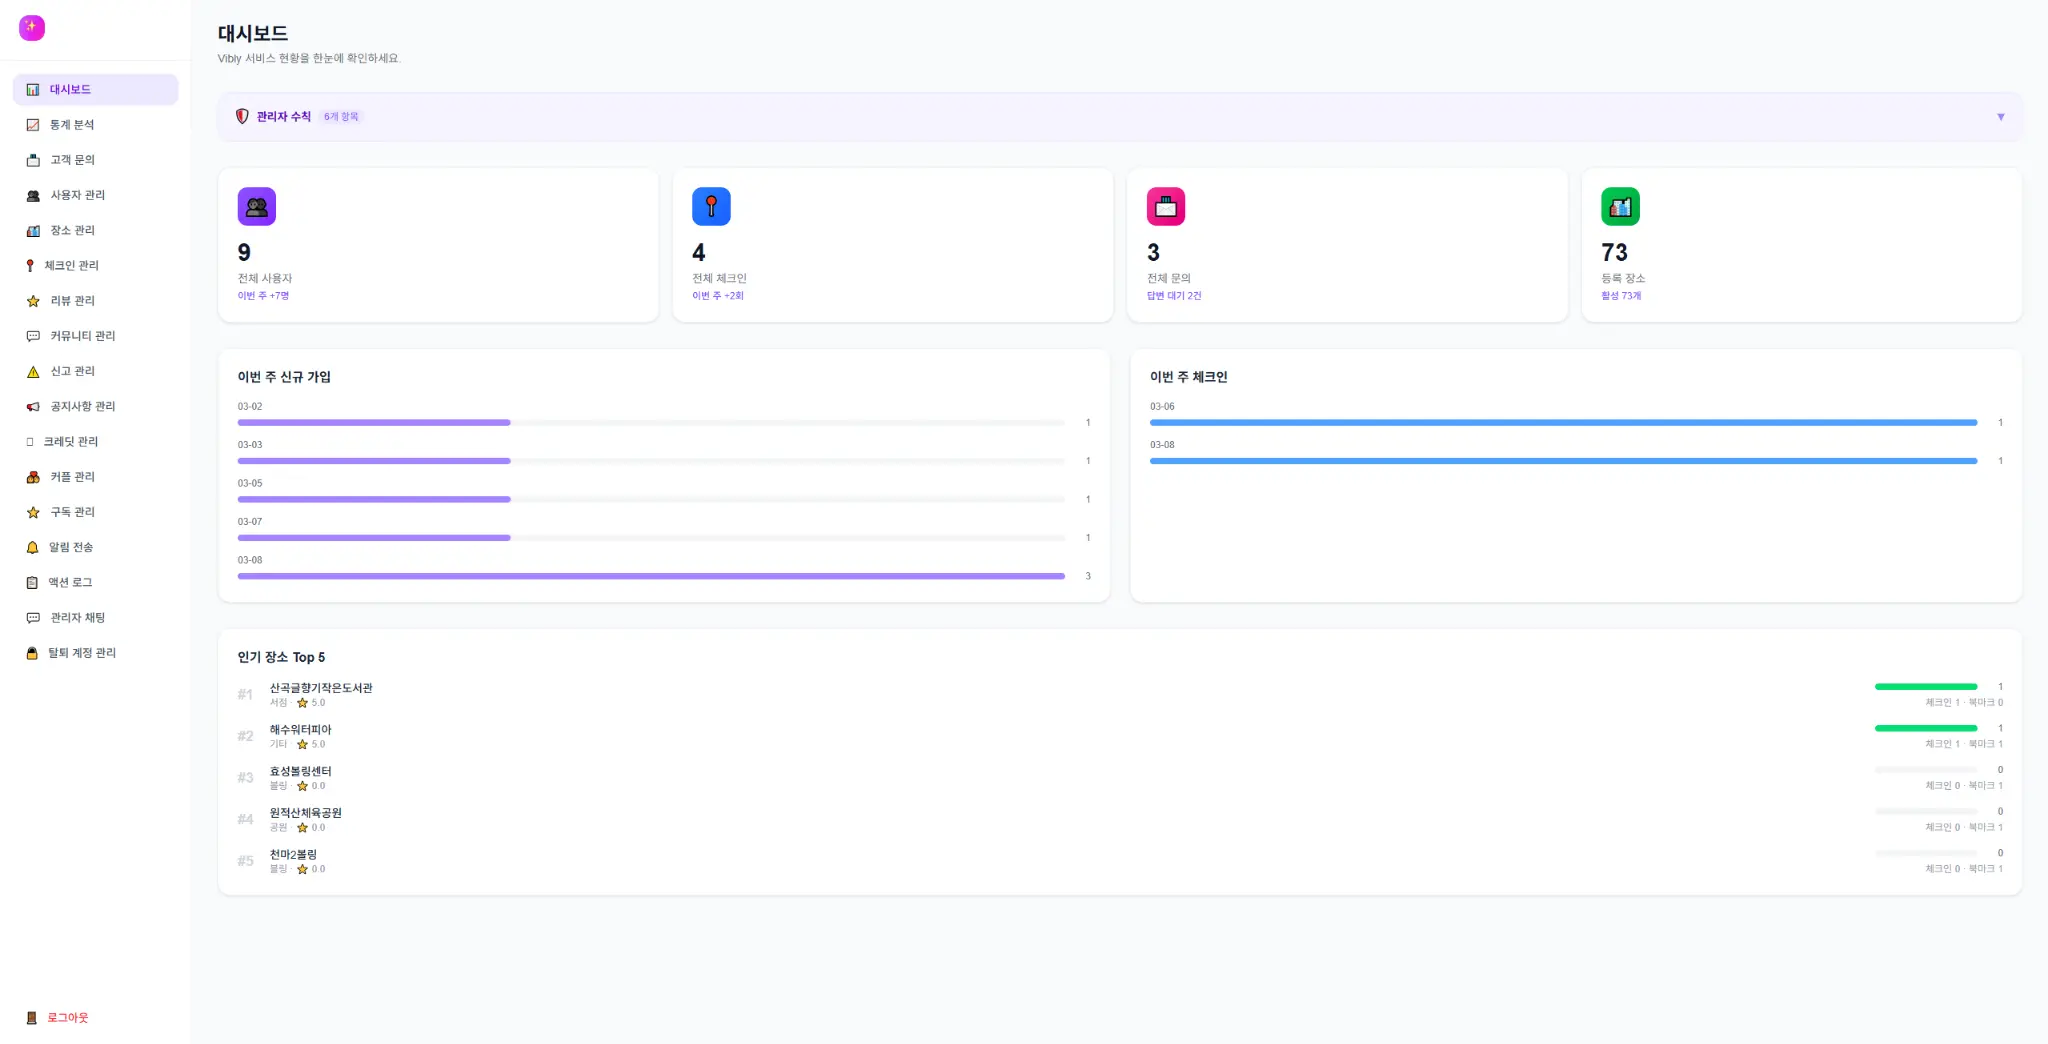
Task: Expand 관리자 수칙 with the chevron arrow
Action: pyautogui.click(x=2001, y=117)
